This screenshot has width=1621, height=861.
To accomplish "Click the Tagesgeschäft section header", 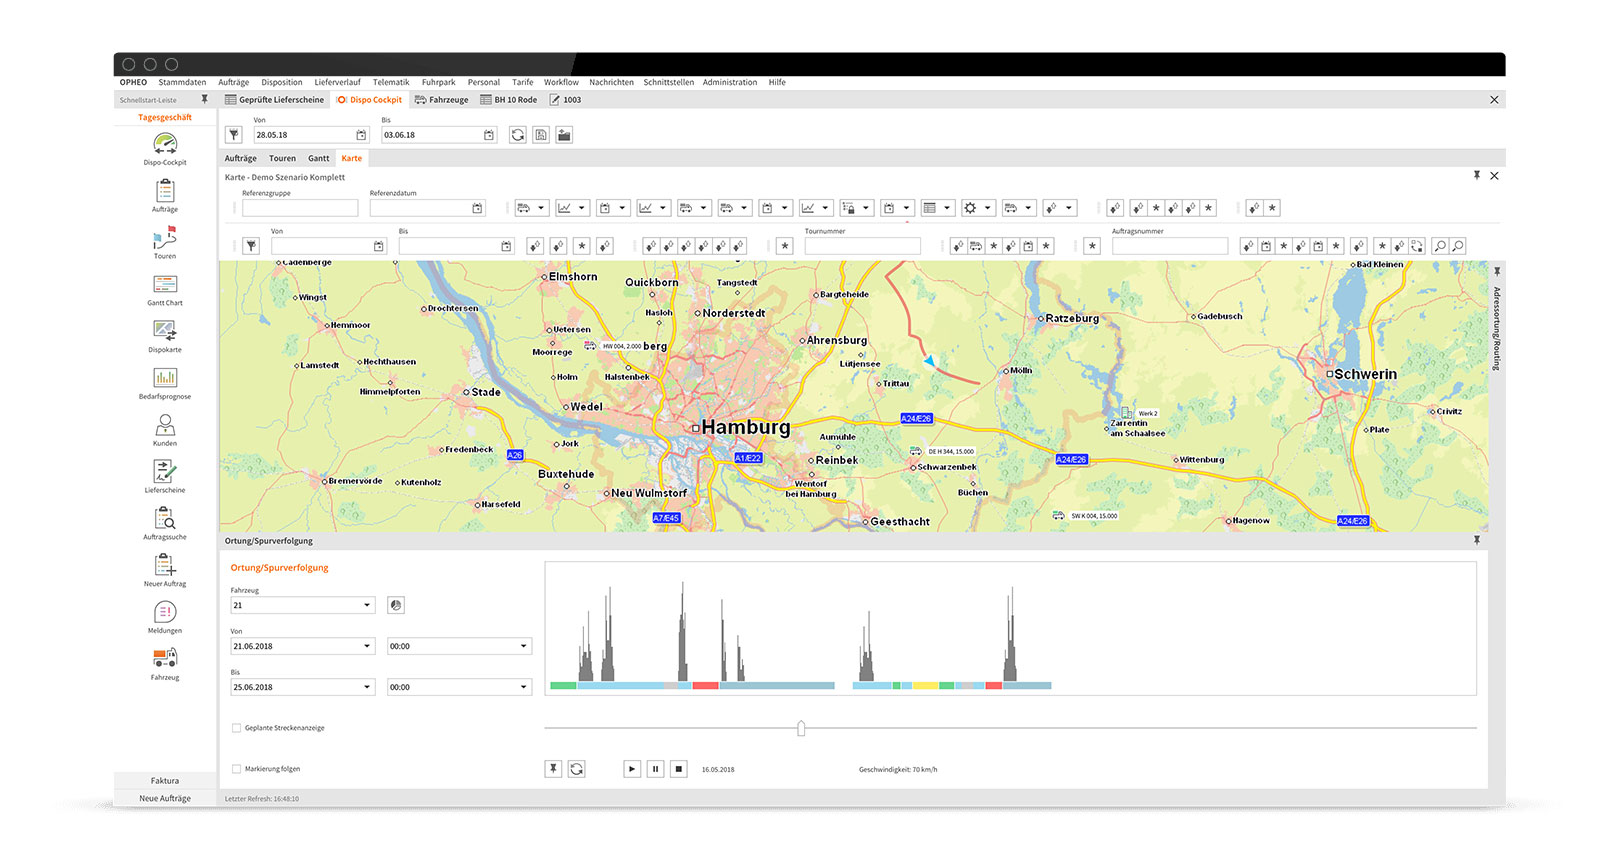I will 165,117.
